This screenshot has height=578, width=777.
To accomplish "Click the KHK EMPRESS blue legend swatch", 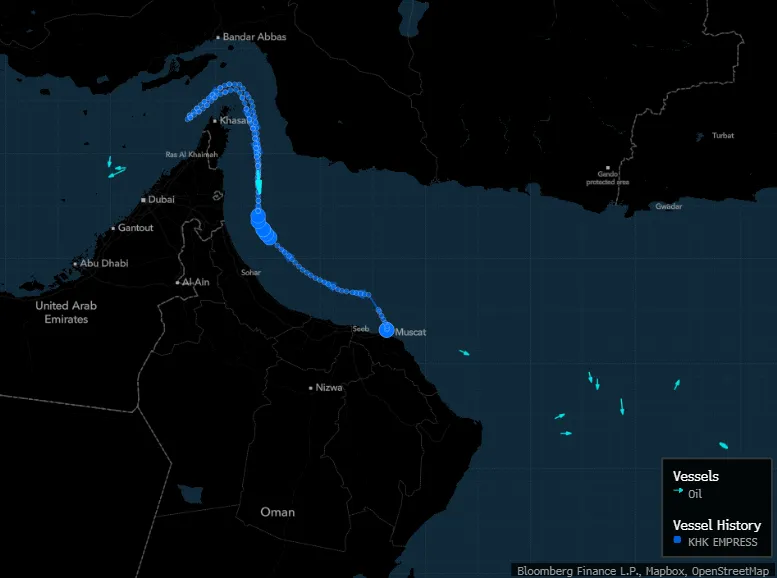I will click(x=678, y=541).
